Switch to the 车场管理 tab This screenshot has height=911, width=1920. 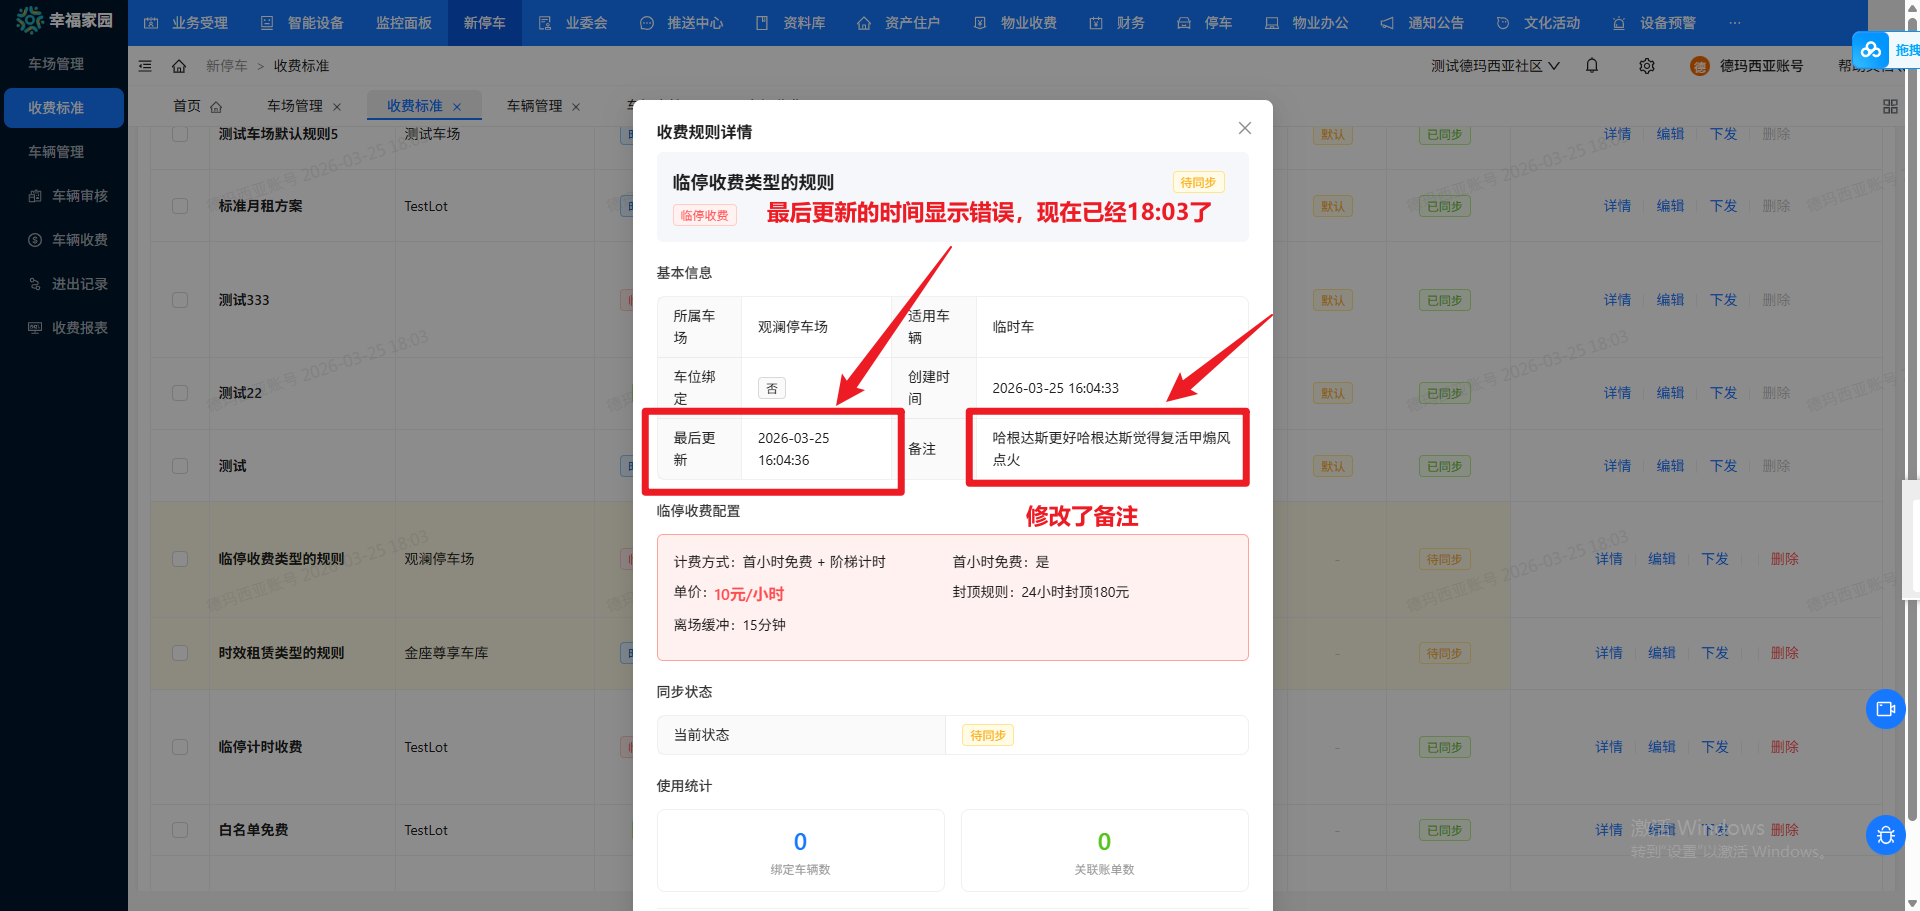click(x=295, y=106)
